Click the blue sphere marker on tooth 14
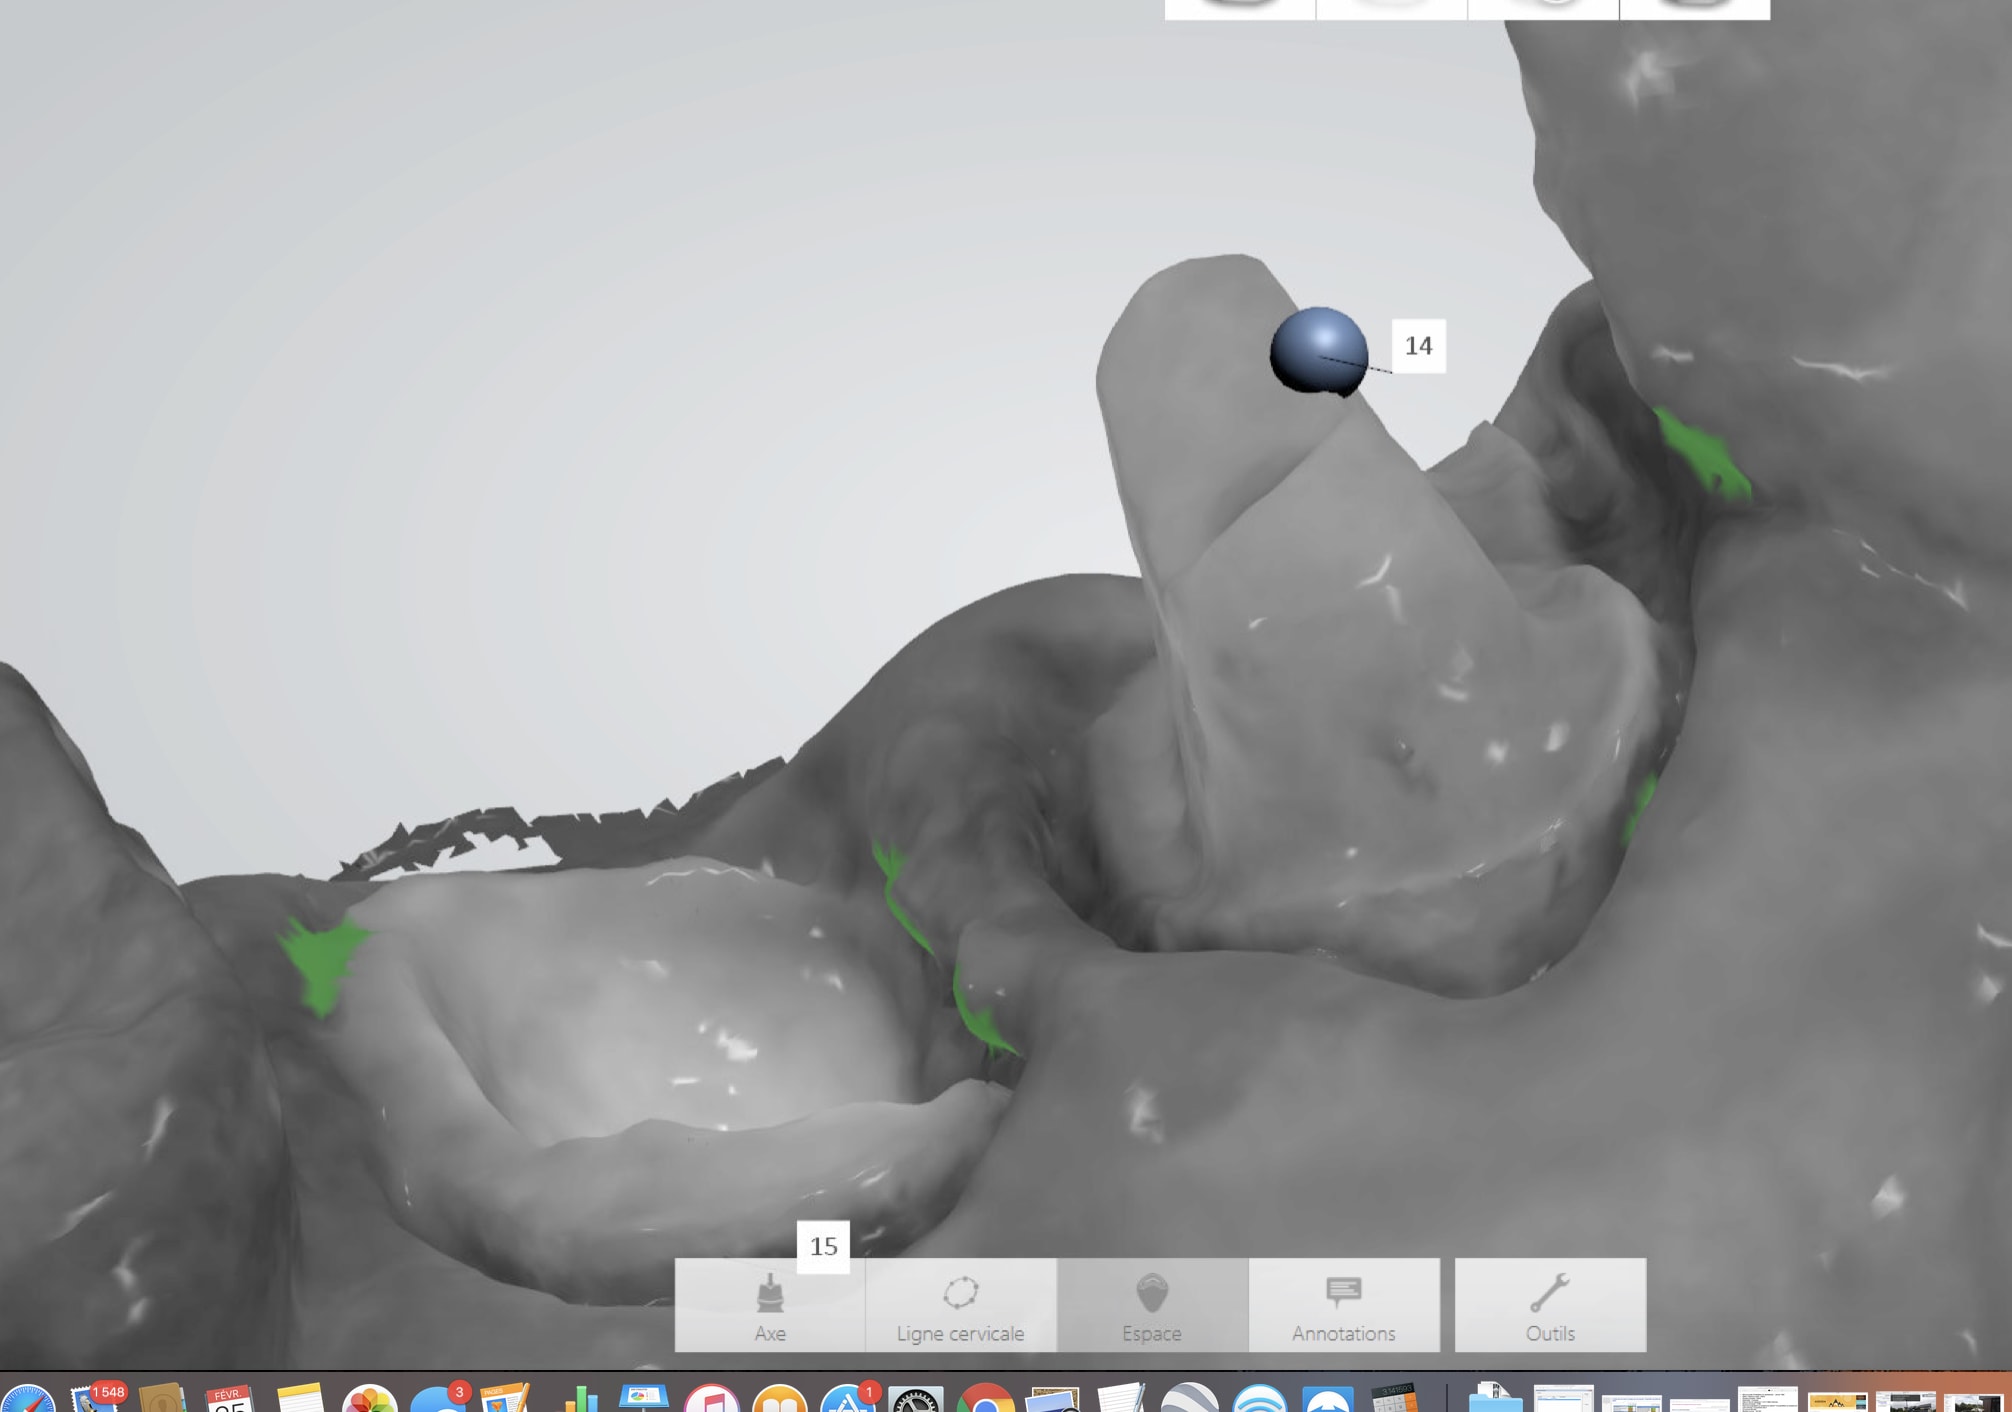 point(1318,349)
